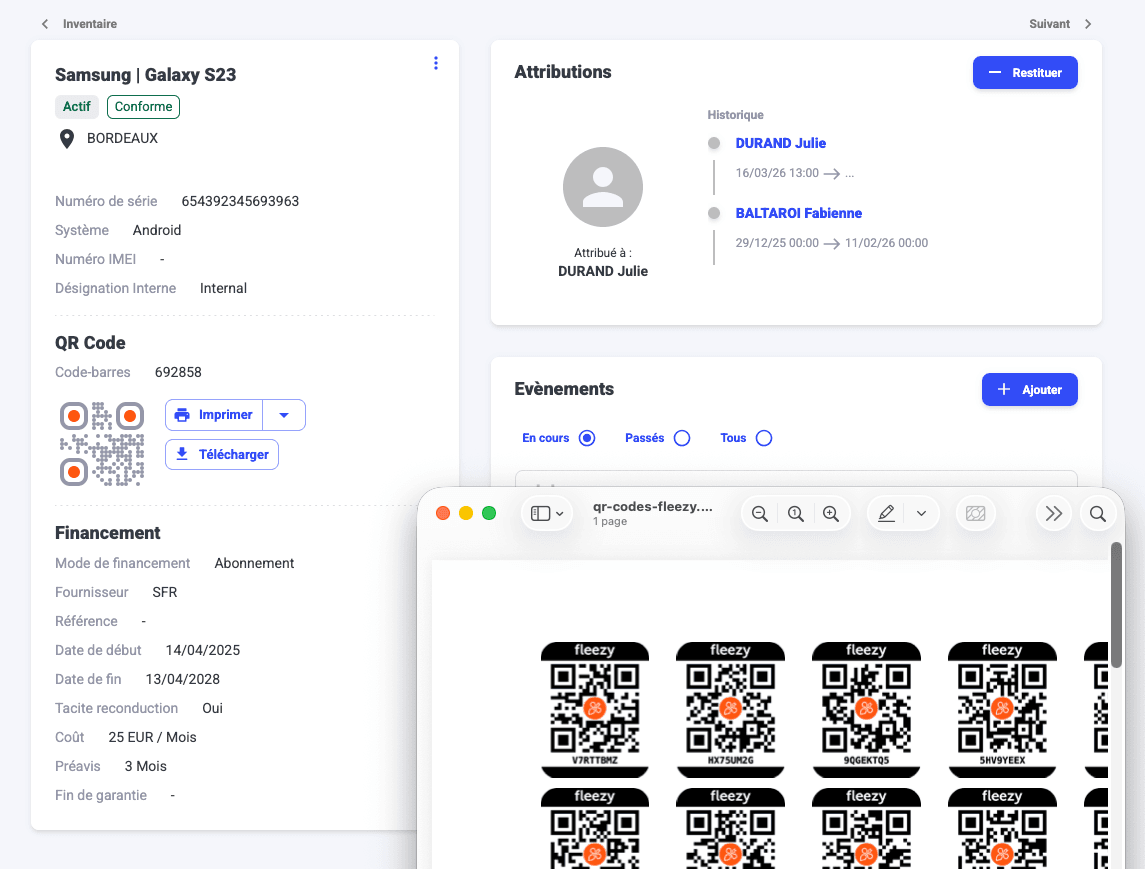Click the Actif status badge
Screen dimensions: 1145x869
[77, 107]
